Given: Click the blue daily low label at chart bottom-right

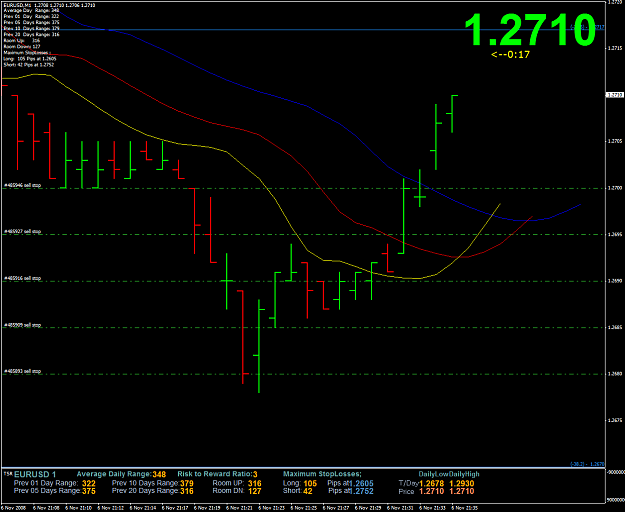Looking at the screenshot, I should (588, 464).
